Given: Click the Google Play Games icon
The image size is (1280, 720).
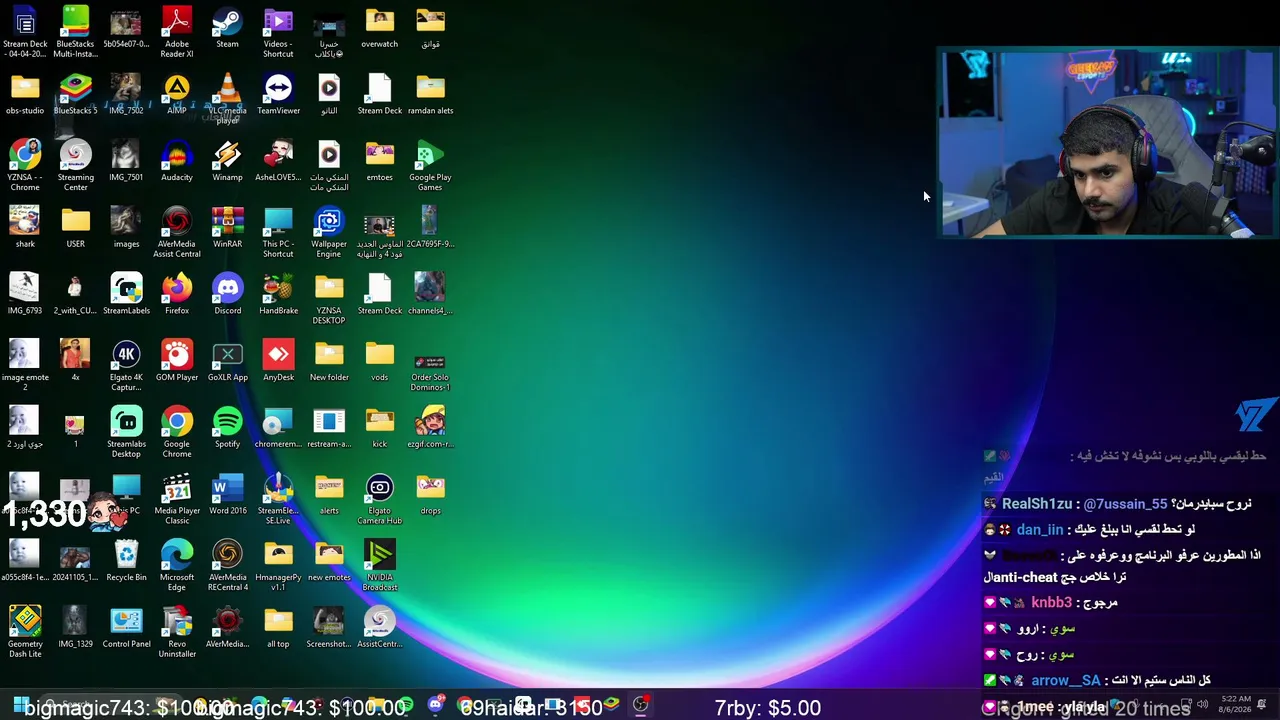Looking at the screenshot, I should point(430,166).
